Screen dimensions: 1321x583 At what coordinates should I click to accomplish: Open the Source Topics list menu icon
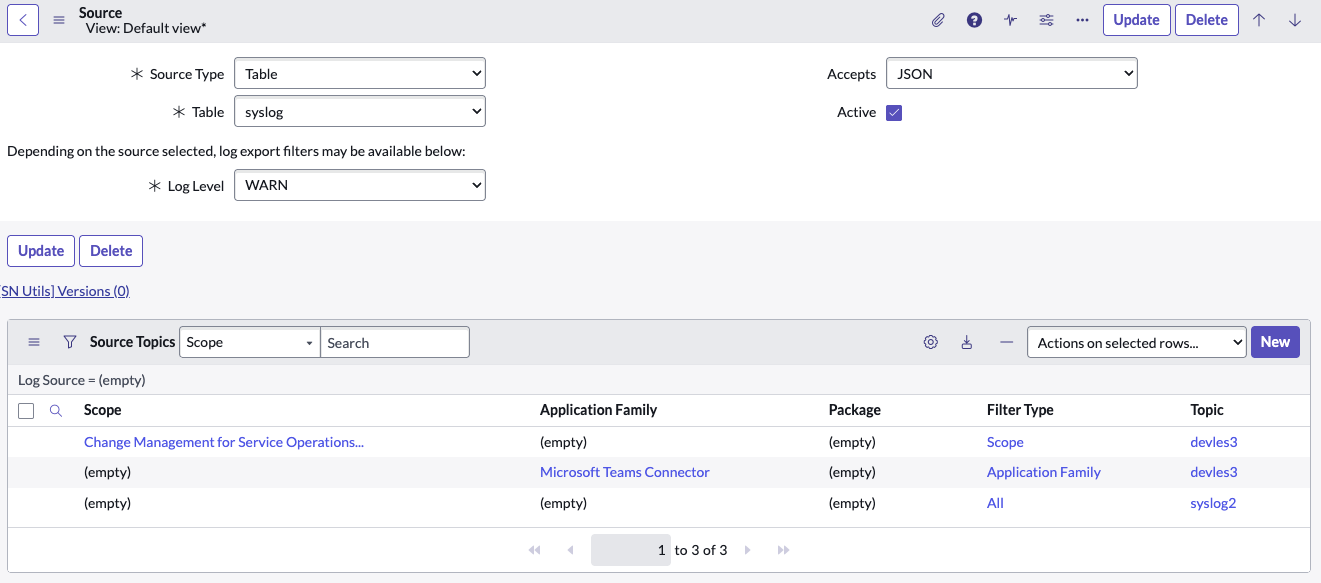tap(34, 342)
